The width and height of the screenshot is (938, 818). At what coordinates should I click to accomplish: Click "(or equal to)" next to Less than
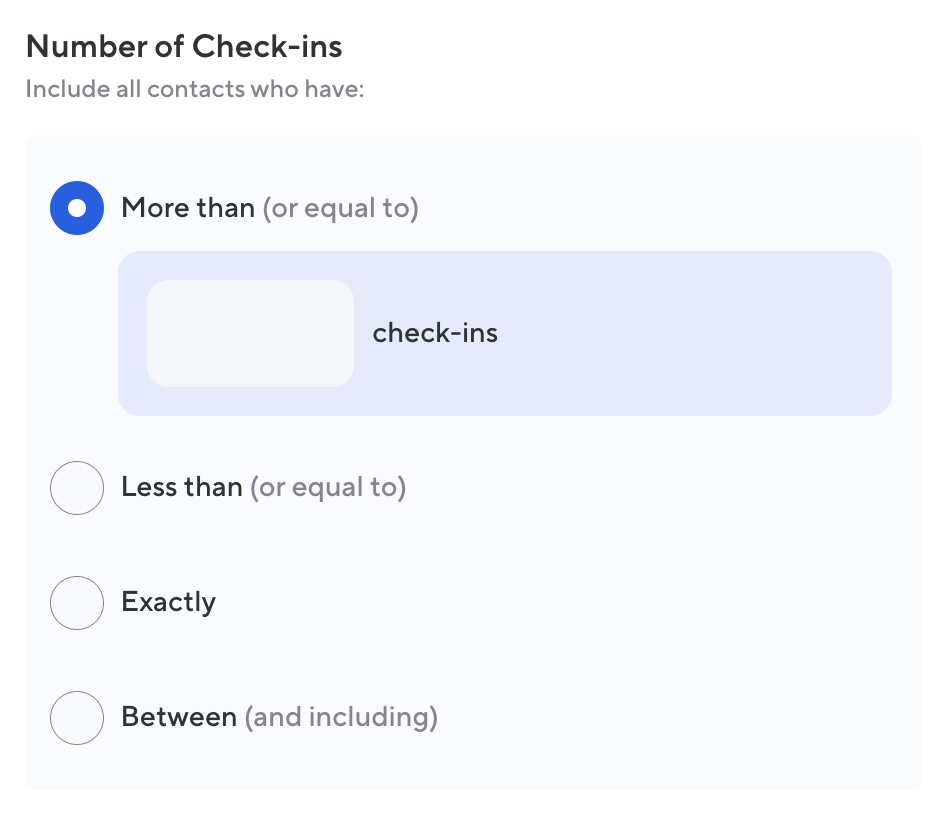(328, 488)
